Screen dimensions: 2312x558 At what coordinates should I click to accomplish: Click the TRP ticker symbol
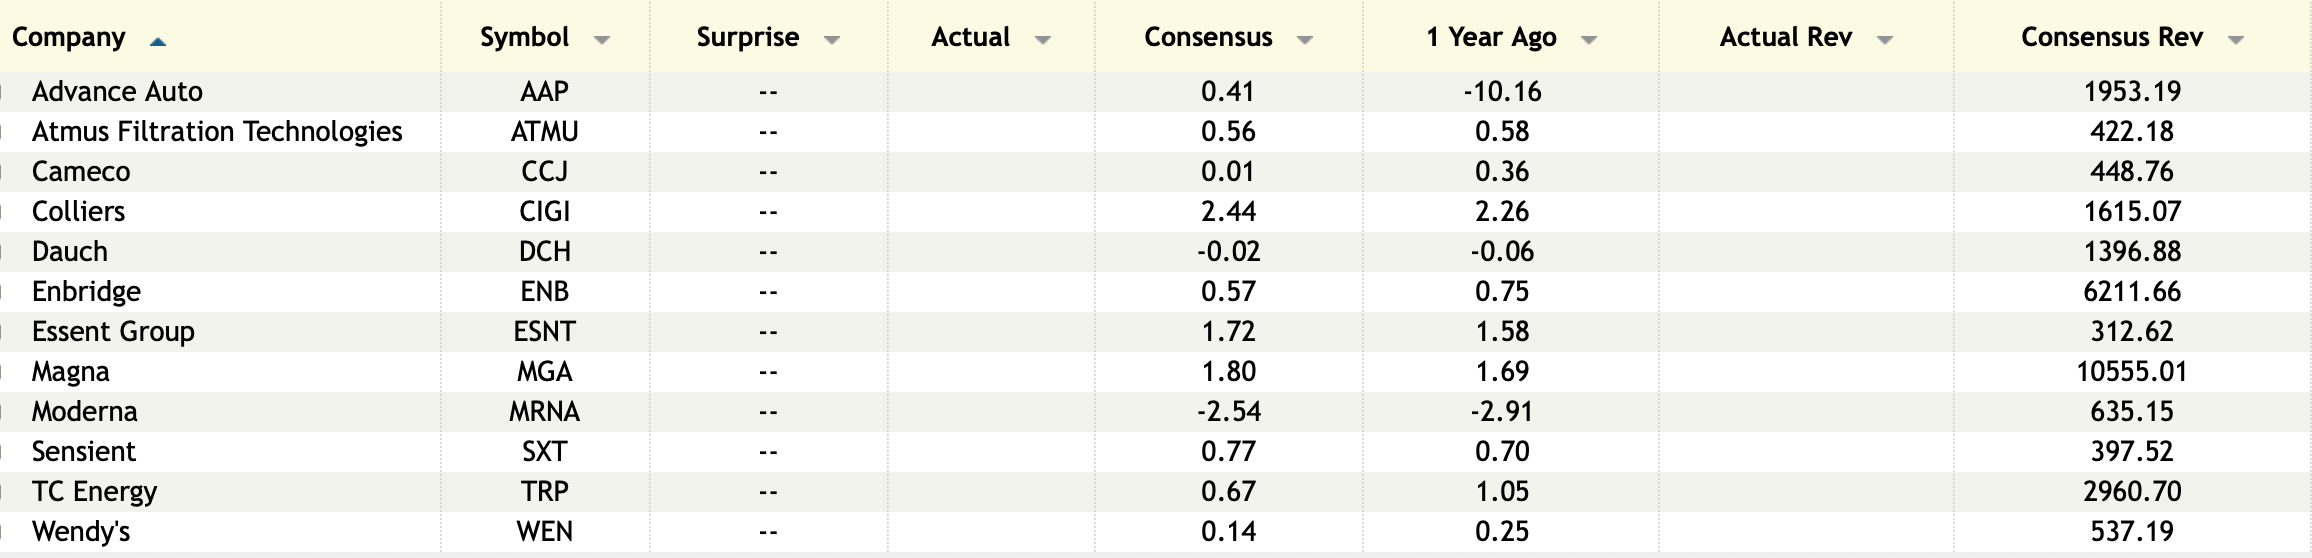coord(545,492)
